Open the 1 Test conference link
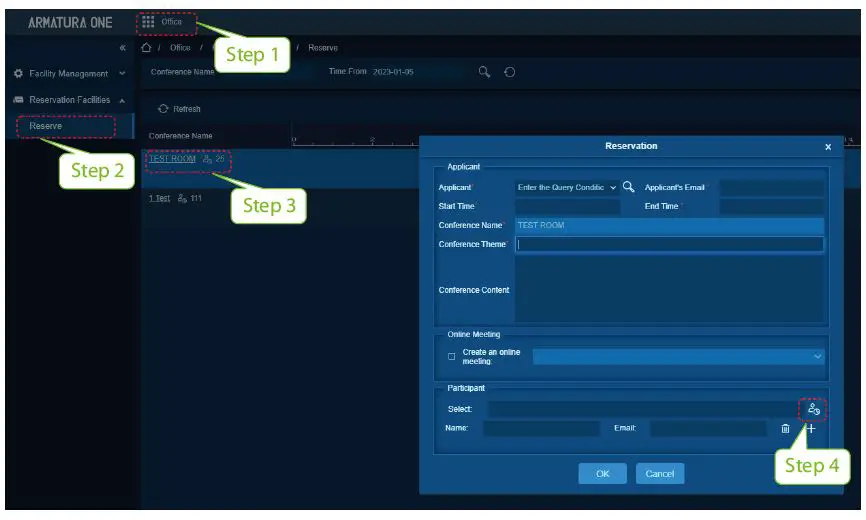Viewport: 866px width, 520px height. pyautogui.click(x=160, y=198)
